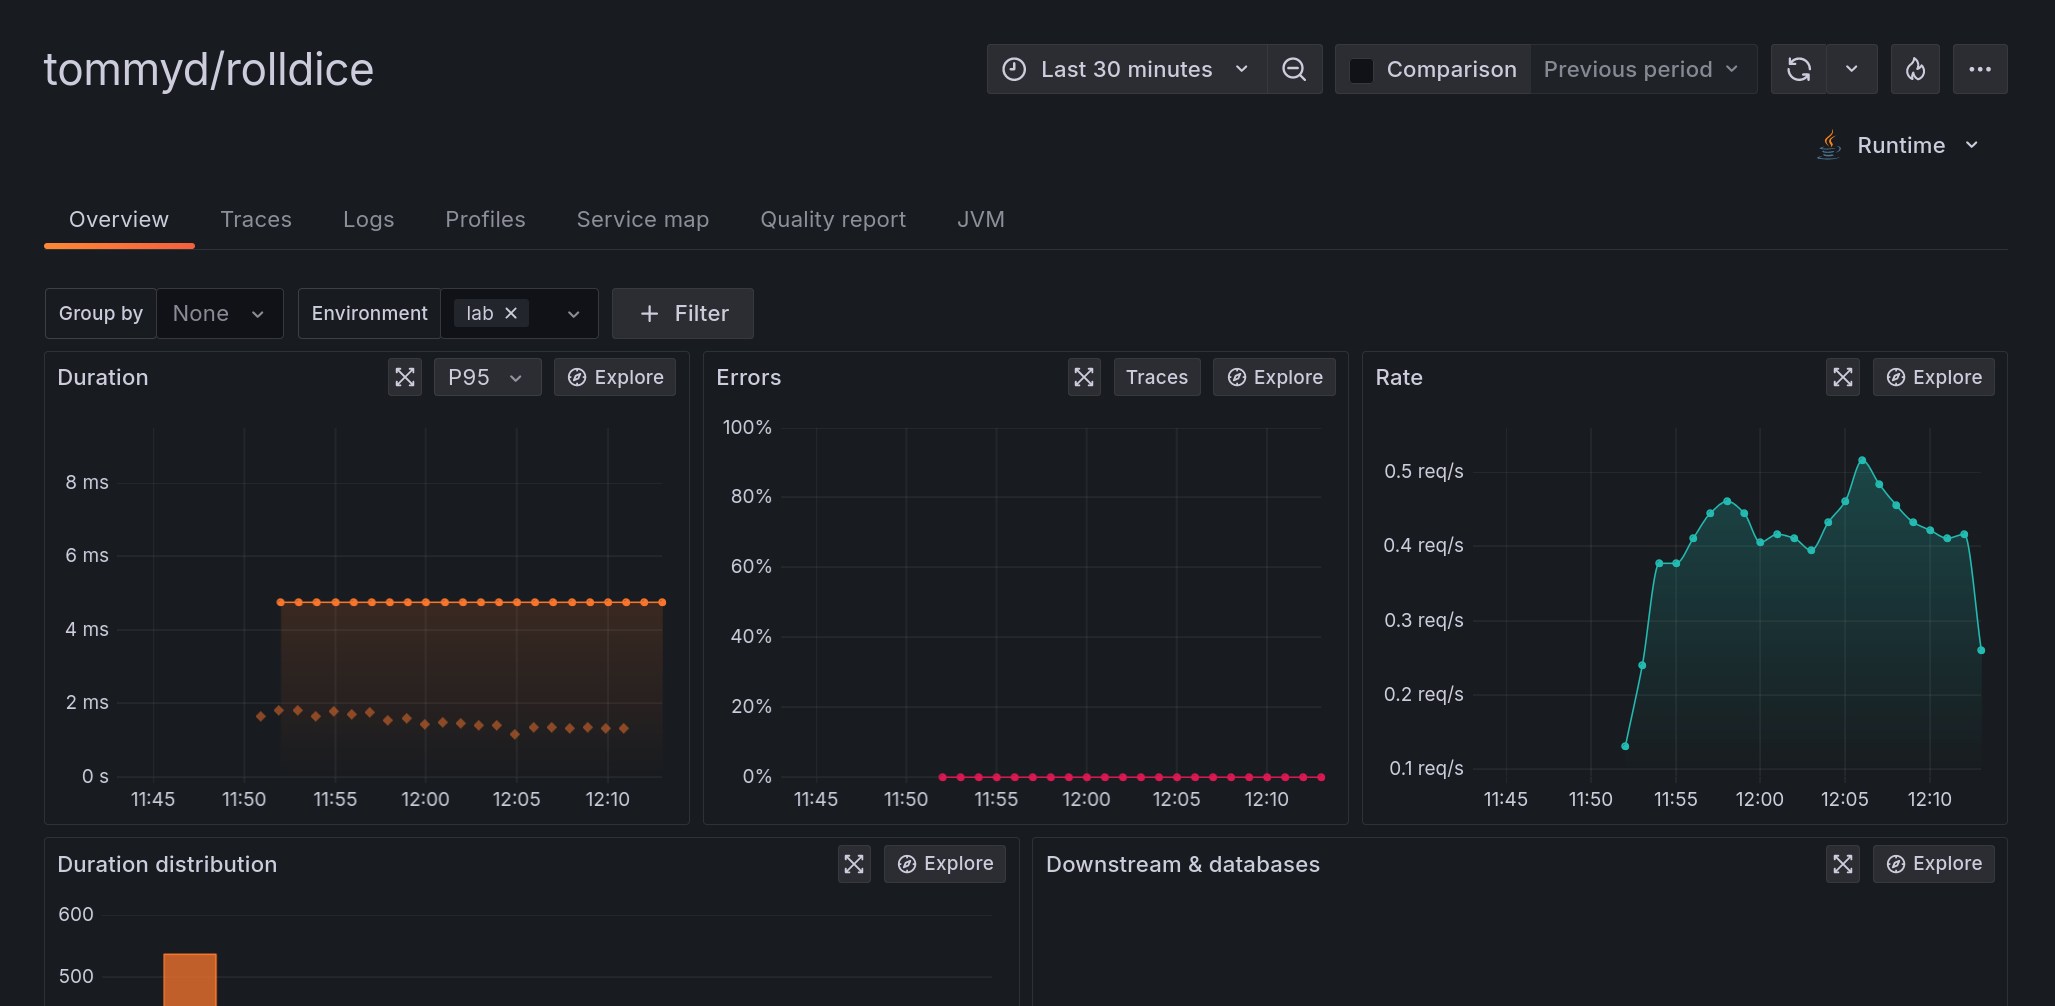Switch to the Logs tab
Viewport: 2055px width, 1006px height.
[368, 219]
